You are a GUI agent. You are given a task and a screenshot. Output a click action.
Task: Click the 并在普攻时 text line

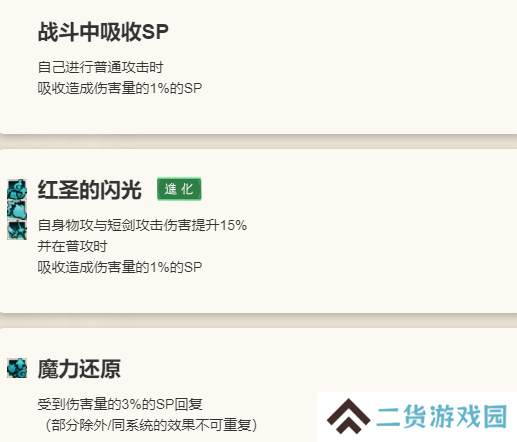[72, 246]
